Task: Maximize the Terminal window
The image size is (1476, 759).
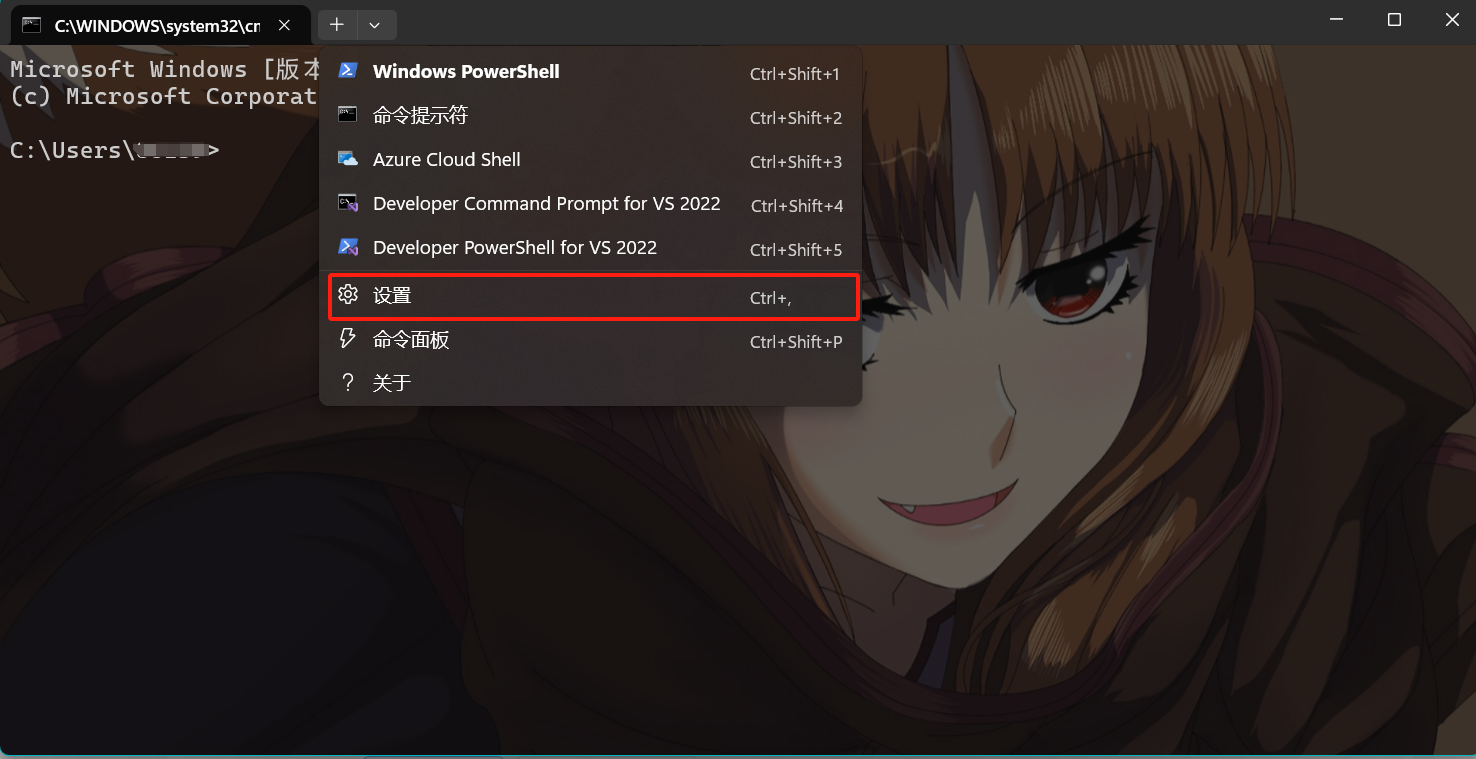Action: pyautogui.click(x=1394, y=20)
